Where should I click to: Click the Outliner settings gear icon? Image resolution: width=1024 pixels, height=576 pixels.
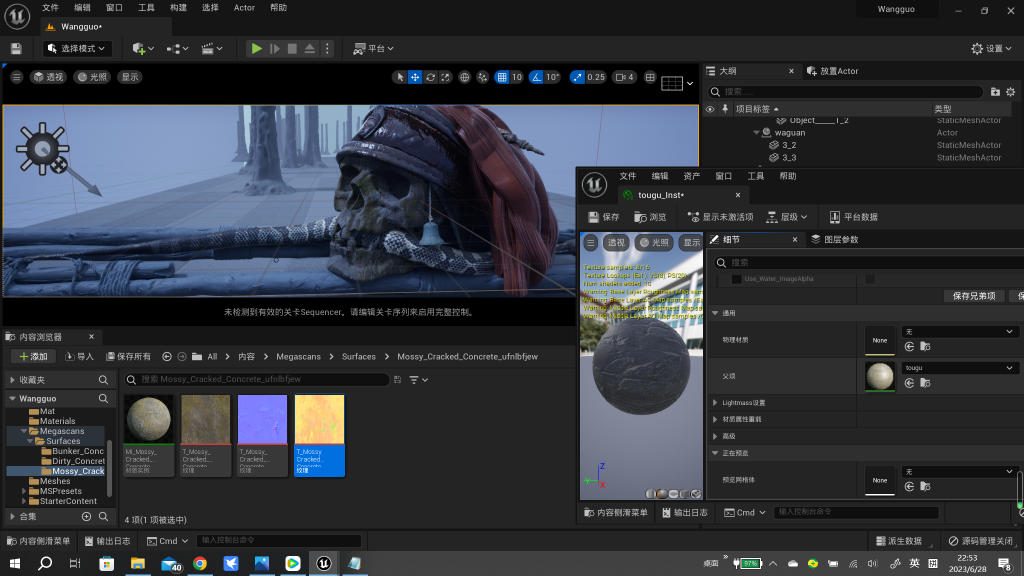[x=1010, y=92]
